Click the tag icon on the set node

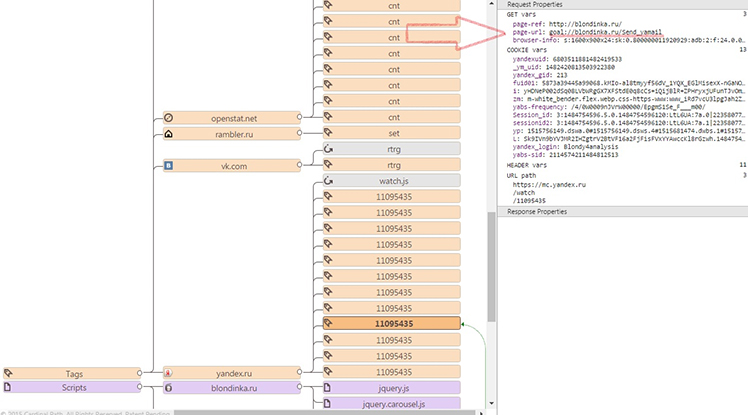(x=329, y=133)
